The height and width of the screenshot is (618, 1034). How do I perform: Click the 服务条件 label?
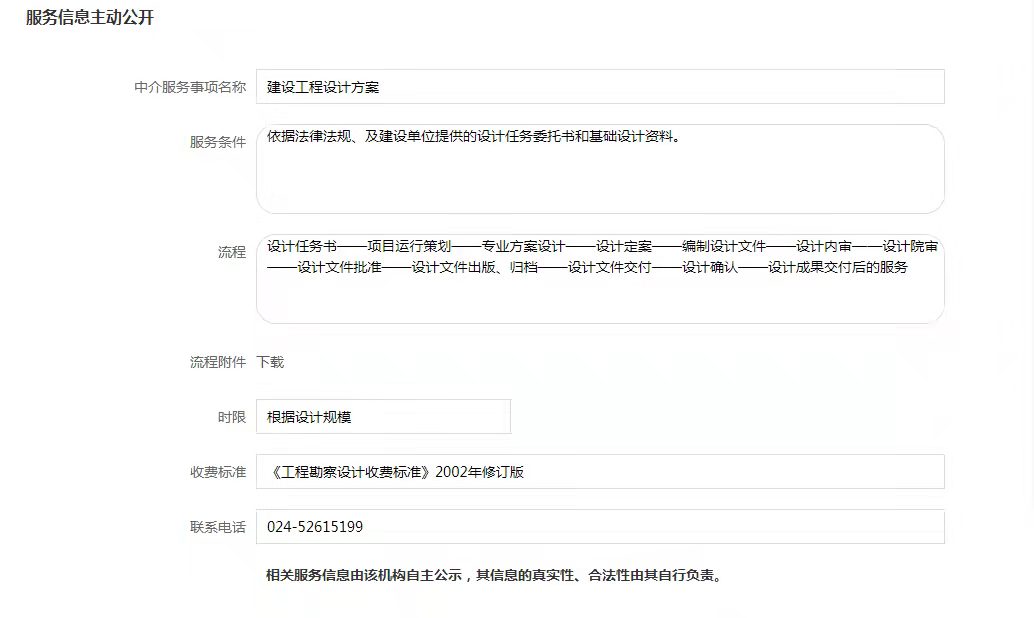pos(218,142)
